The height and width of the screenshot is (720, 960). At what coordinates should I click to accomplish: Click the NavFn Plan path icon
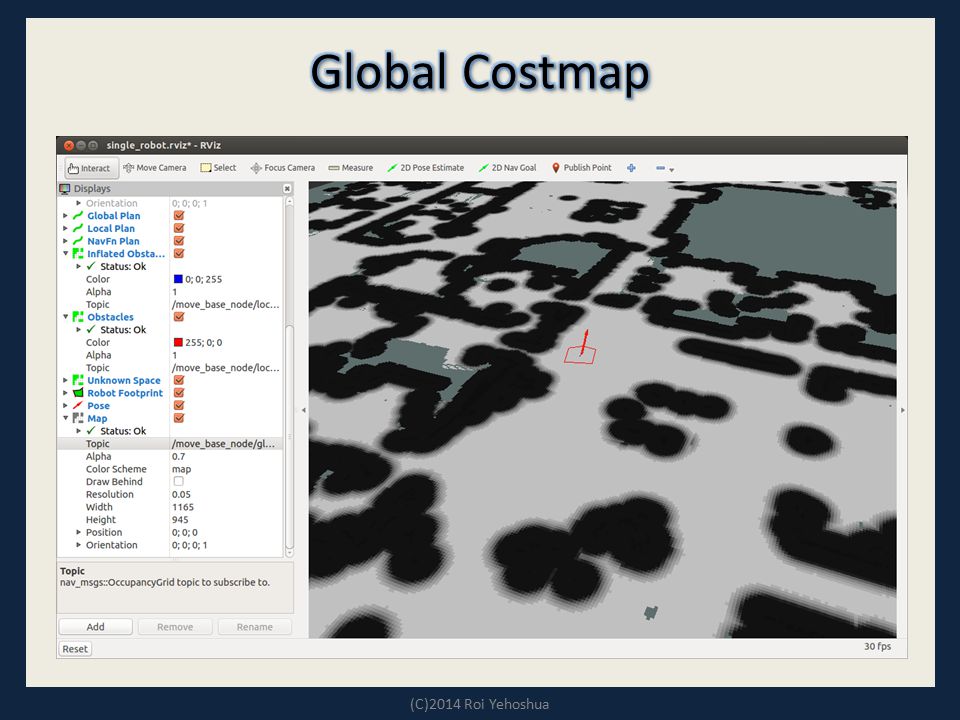[78, 241]
